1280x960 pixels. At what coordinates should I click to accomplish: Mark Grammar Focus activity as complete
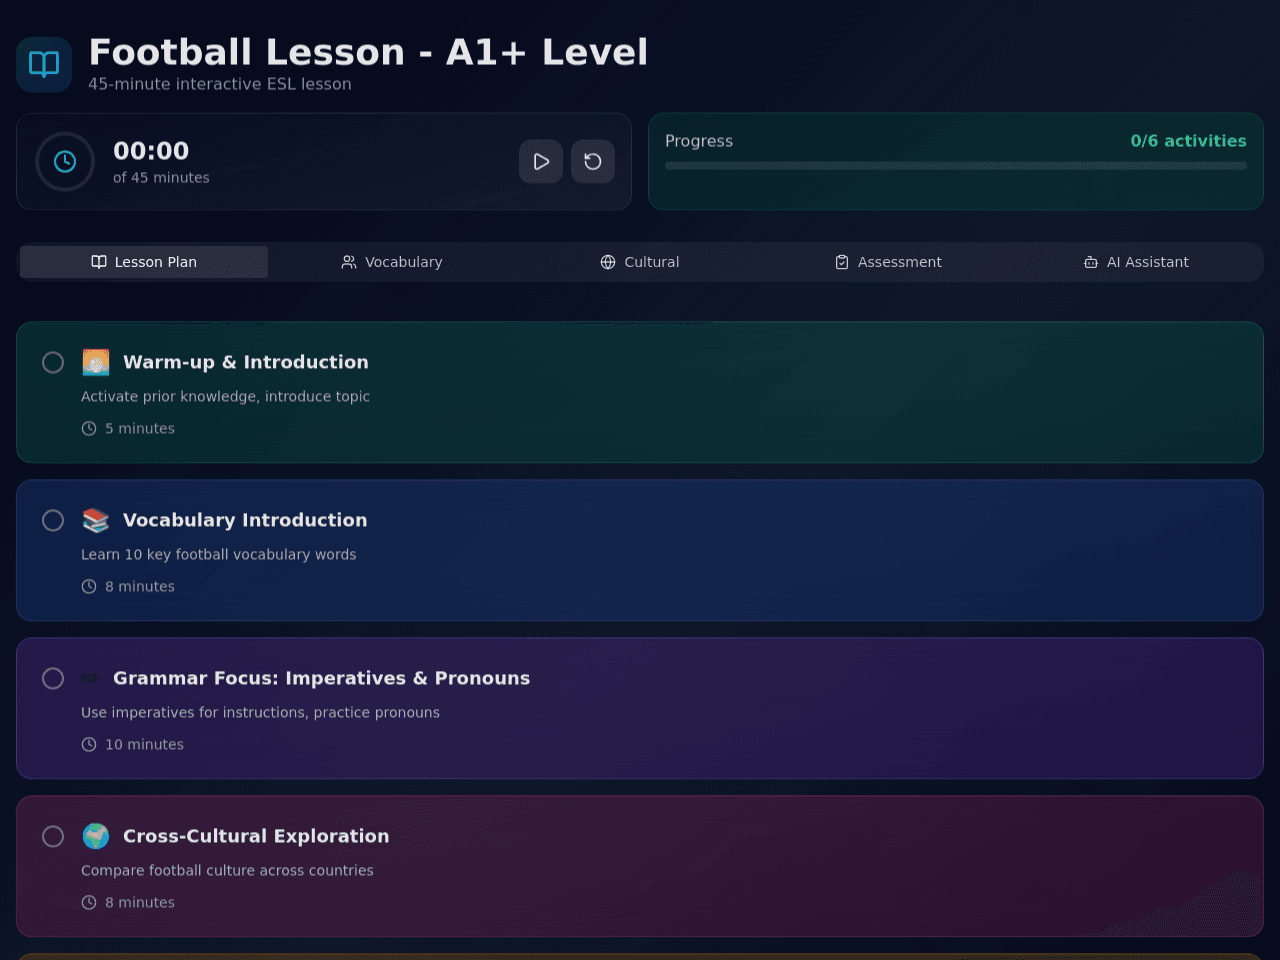click(x=53, y=678)
